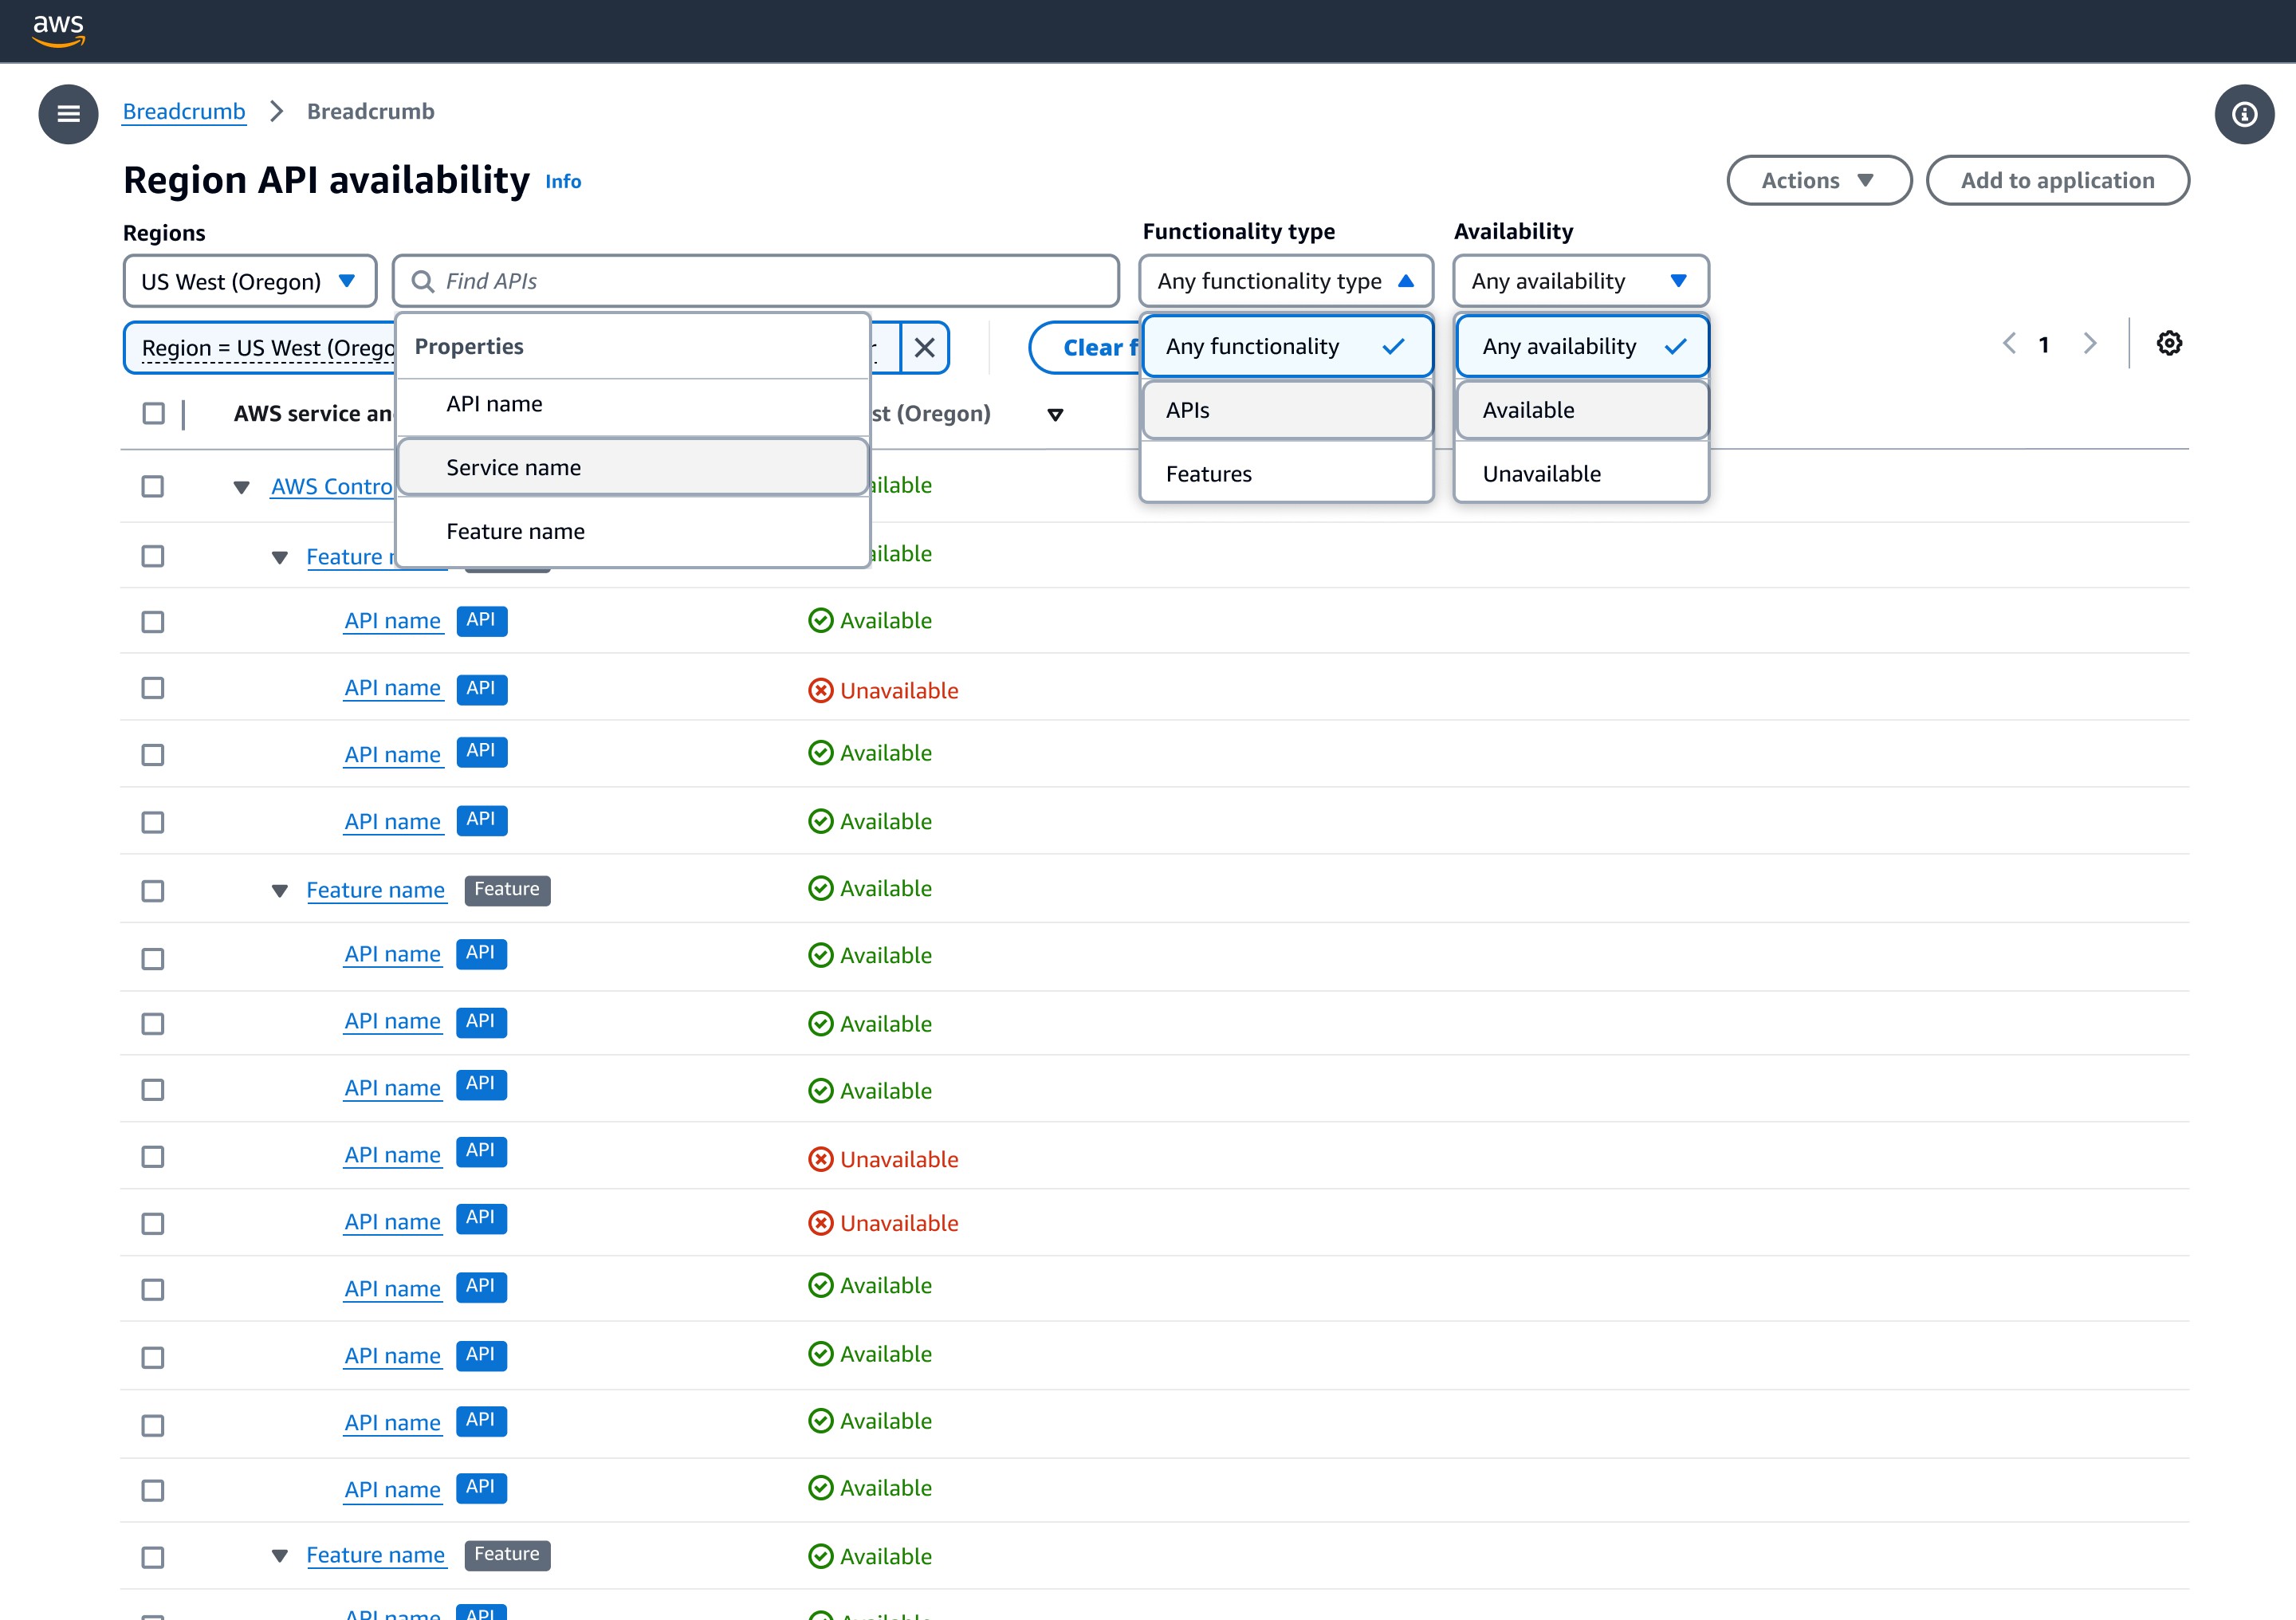Viewport: 2296px width, 1620px height.
Task: Click the AWS logo
Action: pos(58,30)
